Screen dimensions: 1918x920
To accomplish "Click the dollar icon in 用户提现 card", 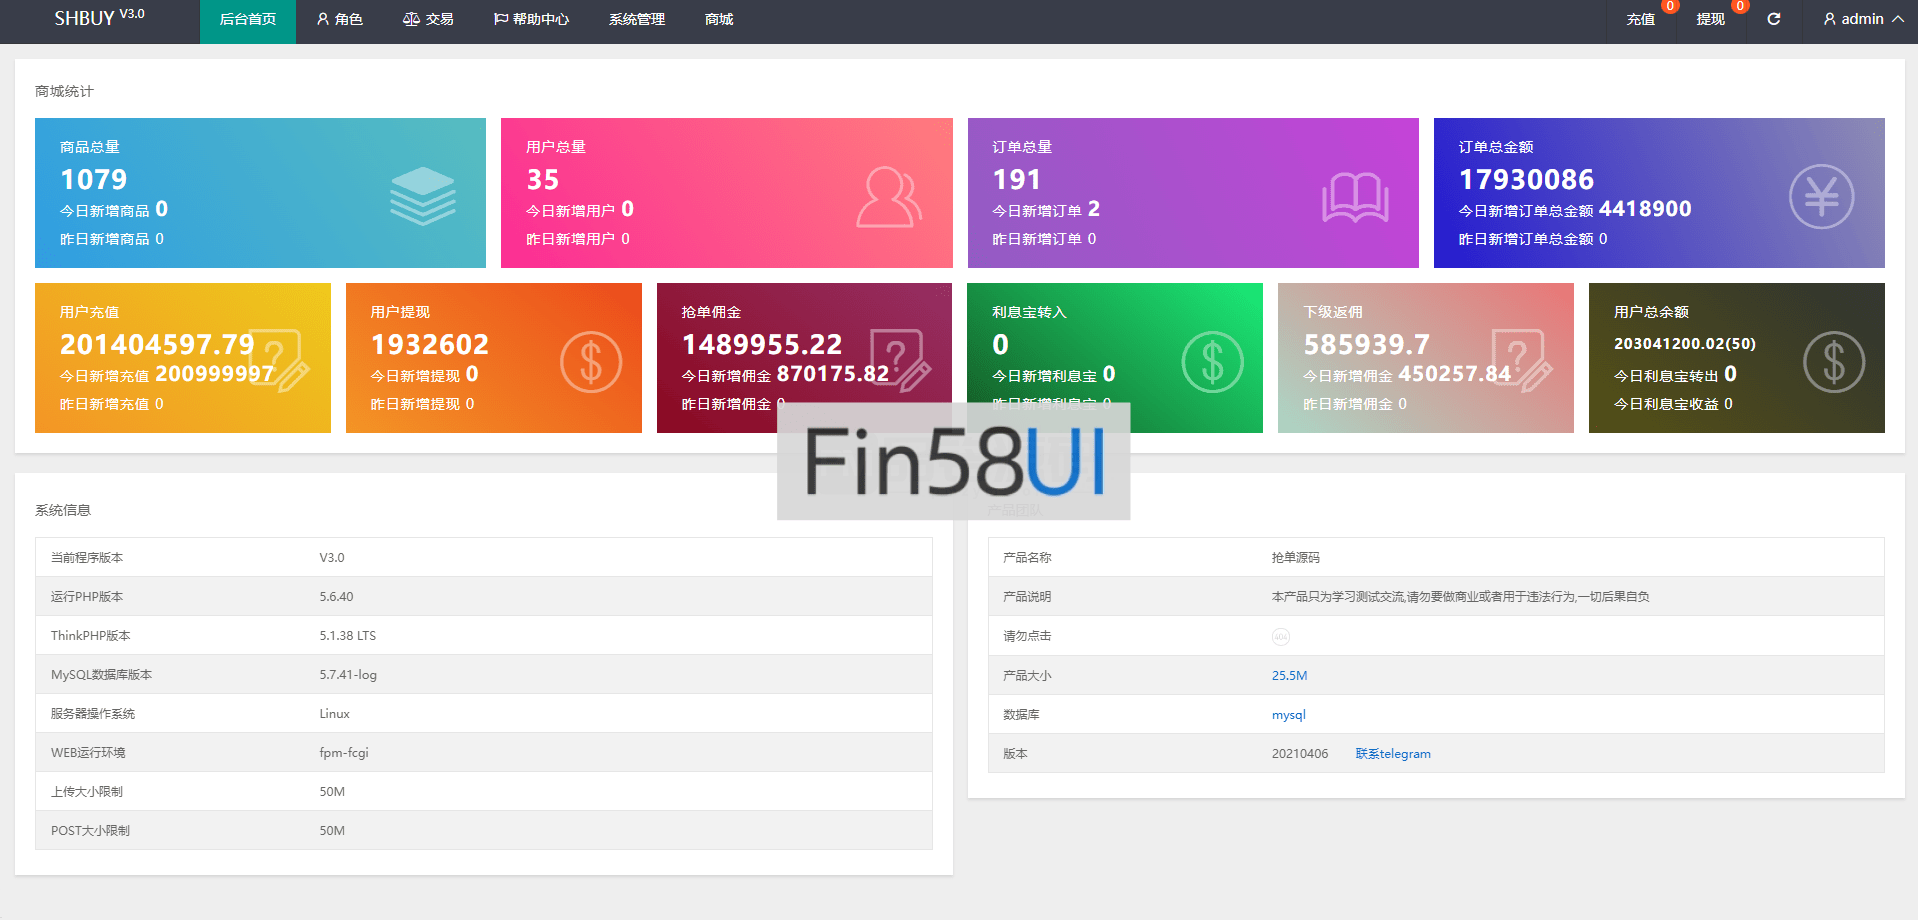I will pyautogui.click(x=591, y=362).
